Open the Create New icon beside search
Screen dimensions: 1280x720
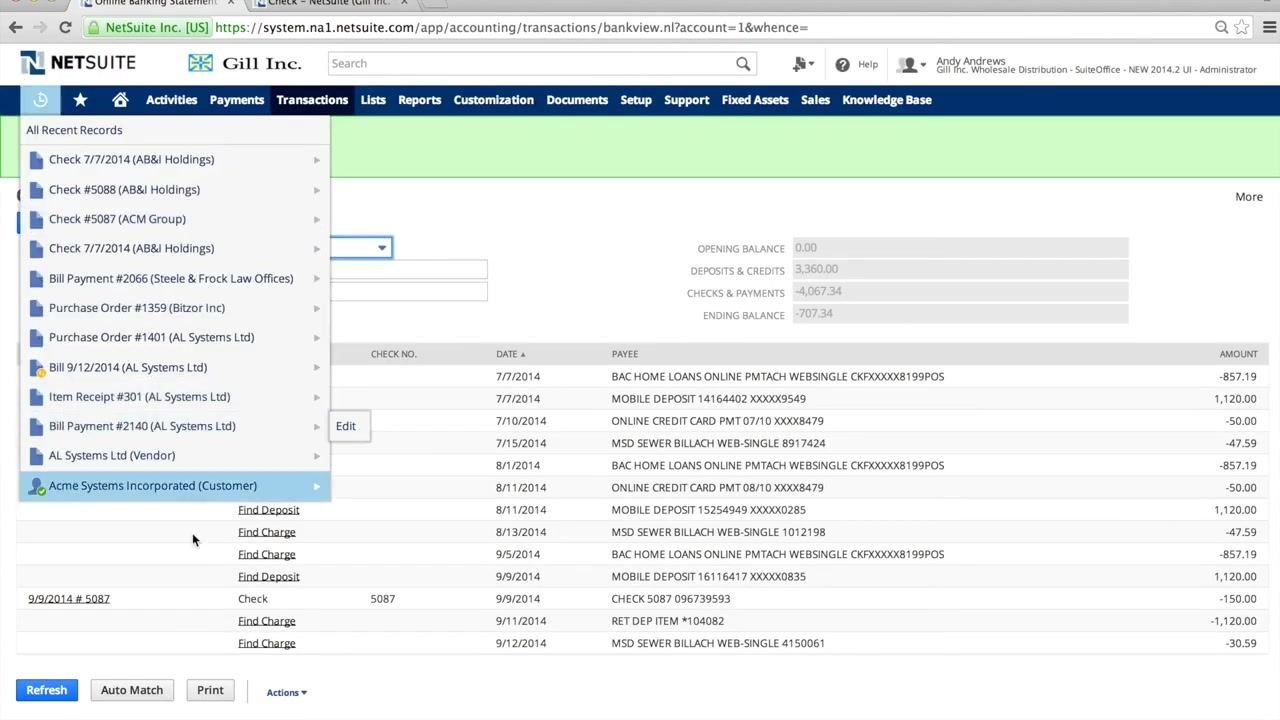[802, 64]
